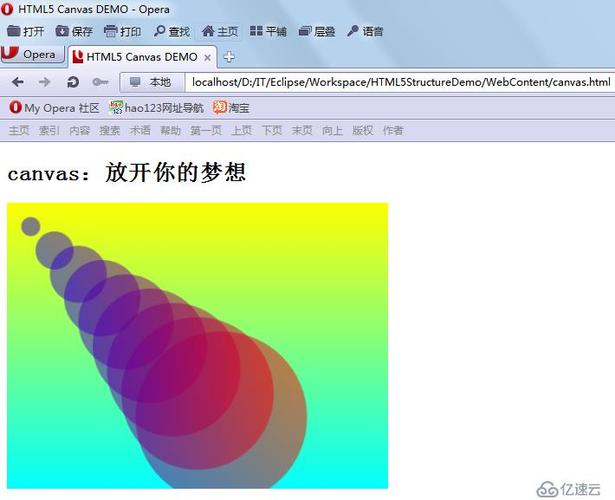615x500 pixels.
Task: Click the 层叠 (Cascade) windows button
Action: (317, 31)
